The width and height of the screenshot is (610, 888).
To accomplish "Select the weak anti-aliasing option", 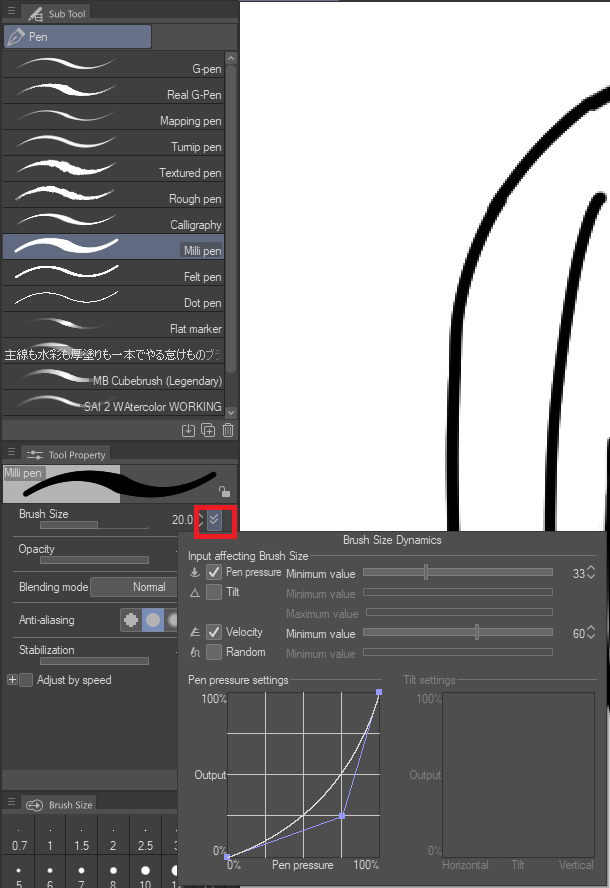I will click(x=153, y=620).
